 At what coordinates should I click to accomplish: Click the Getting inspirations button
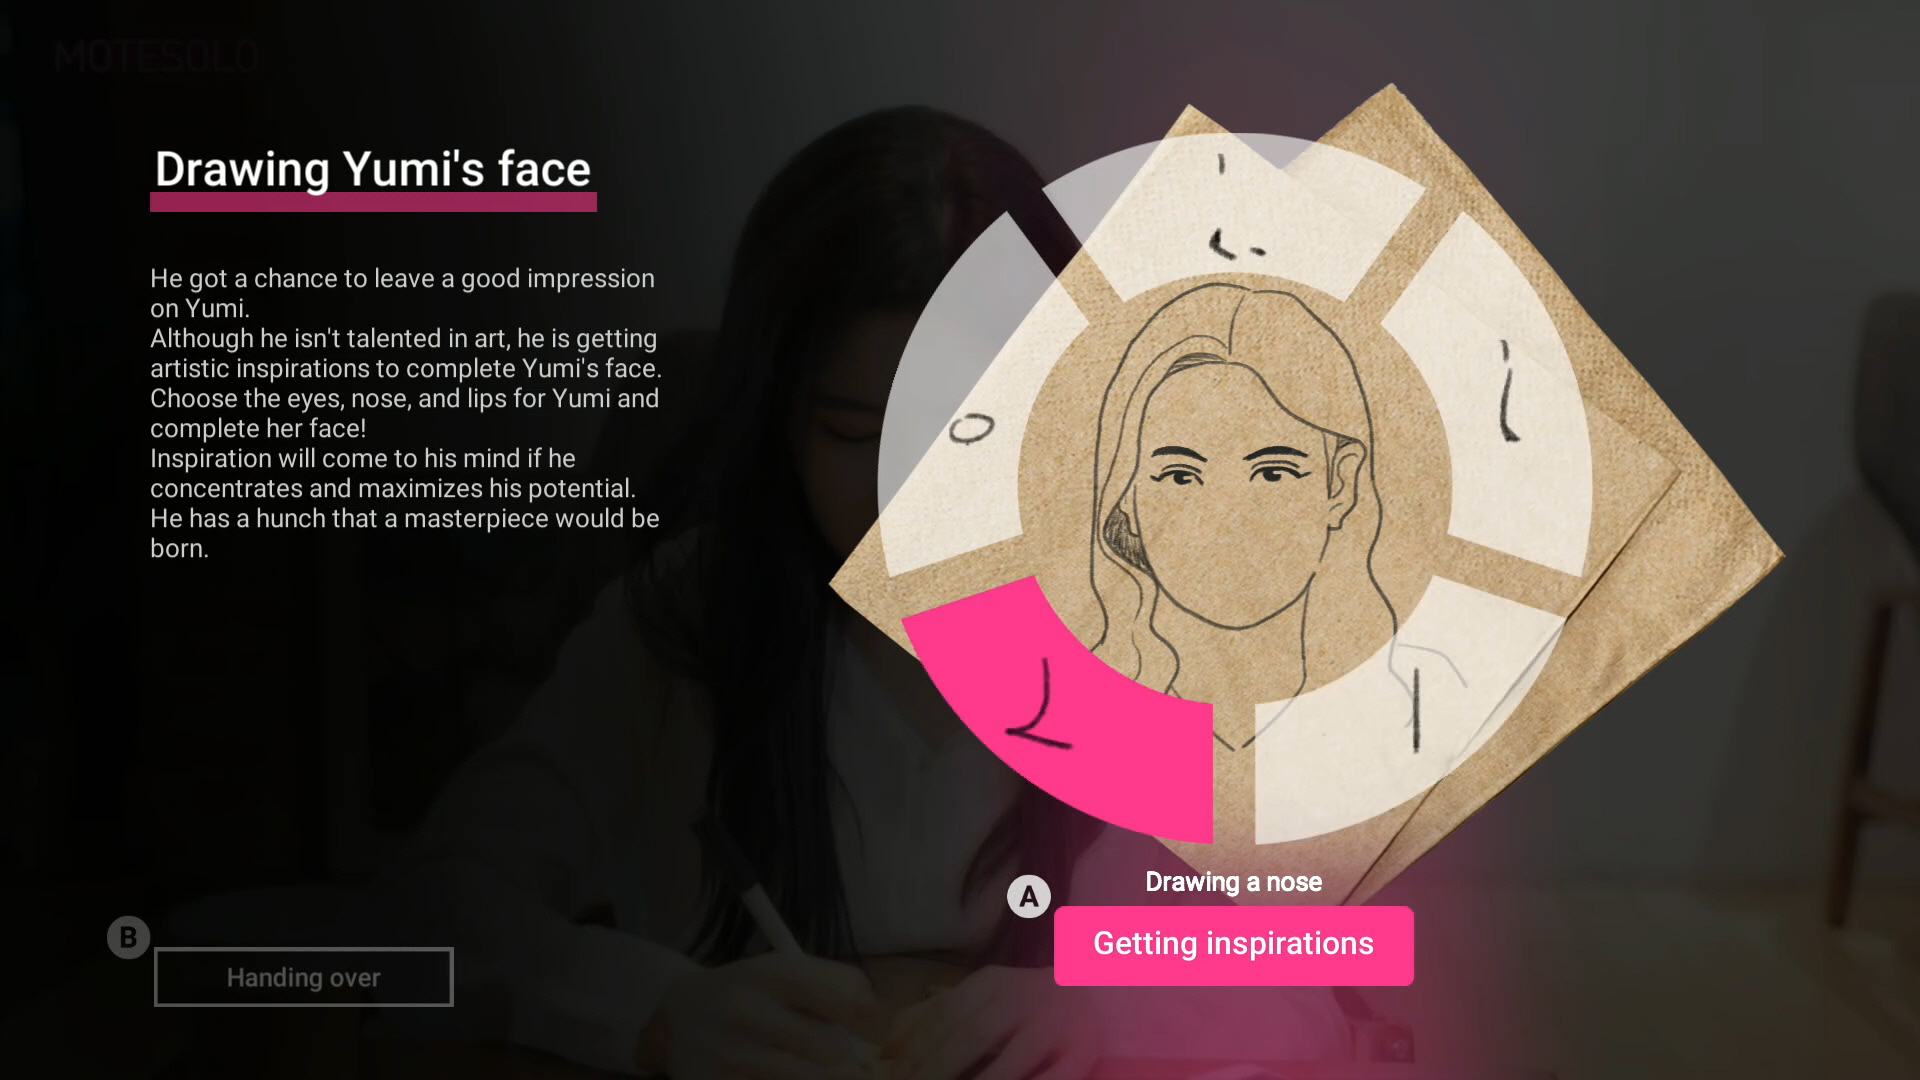point(1233,945)
